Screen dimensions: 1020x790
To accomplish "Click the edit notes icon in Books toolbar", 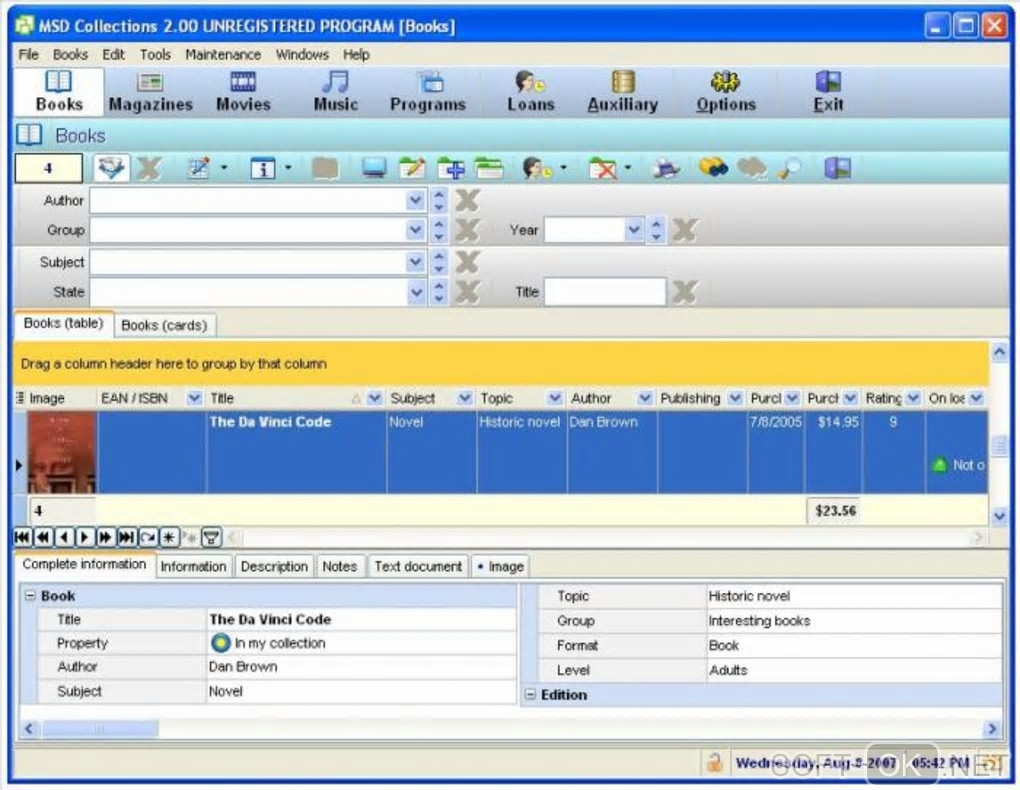I will [198, 169].
